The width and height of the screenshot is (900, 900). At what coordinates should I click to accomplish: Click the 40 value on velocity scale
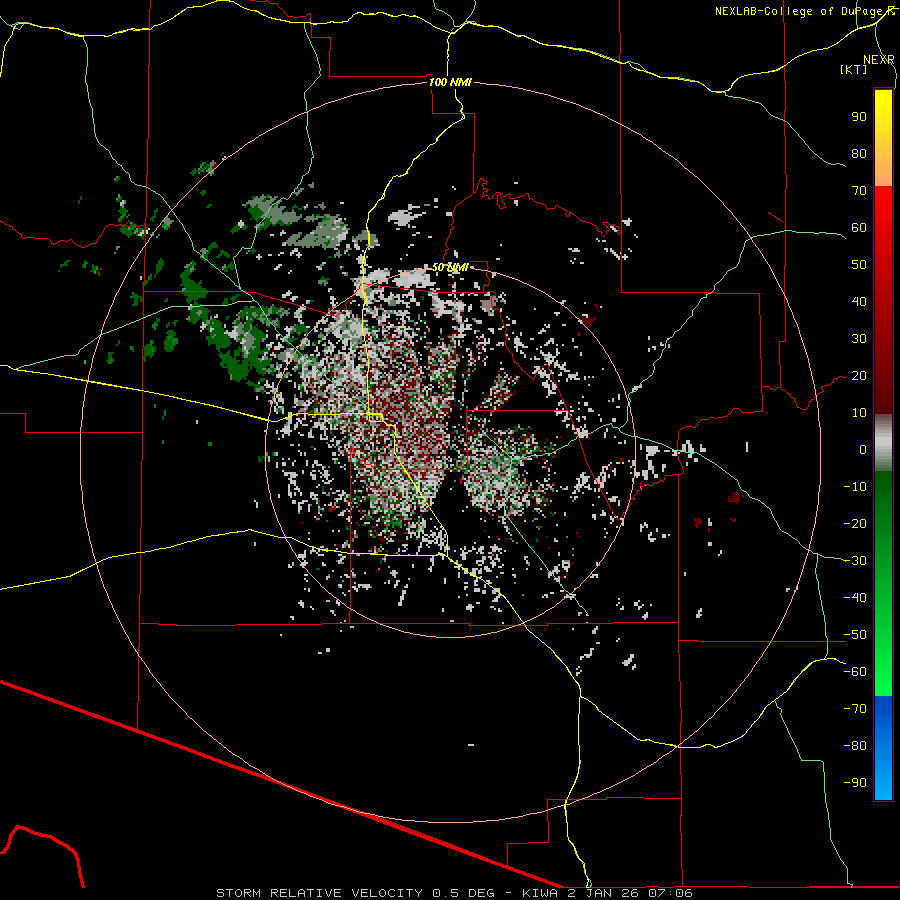859,302
